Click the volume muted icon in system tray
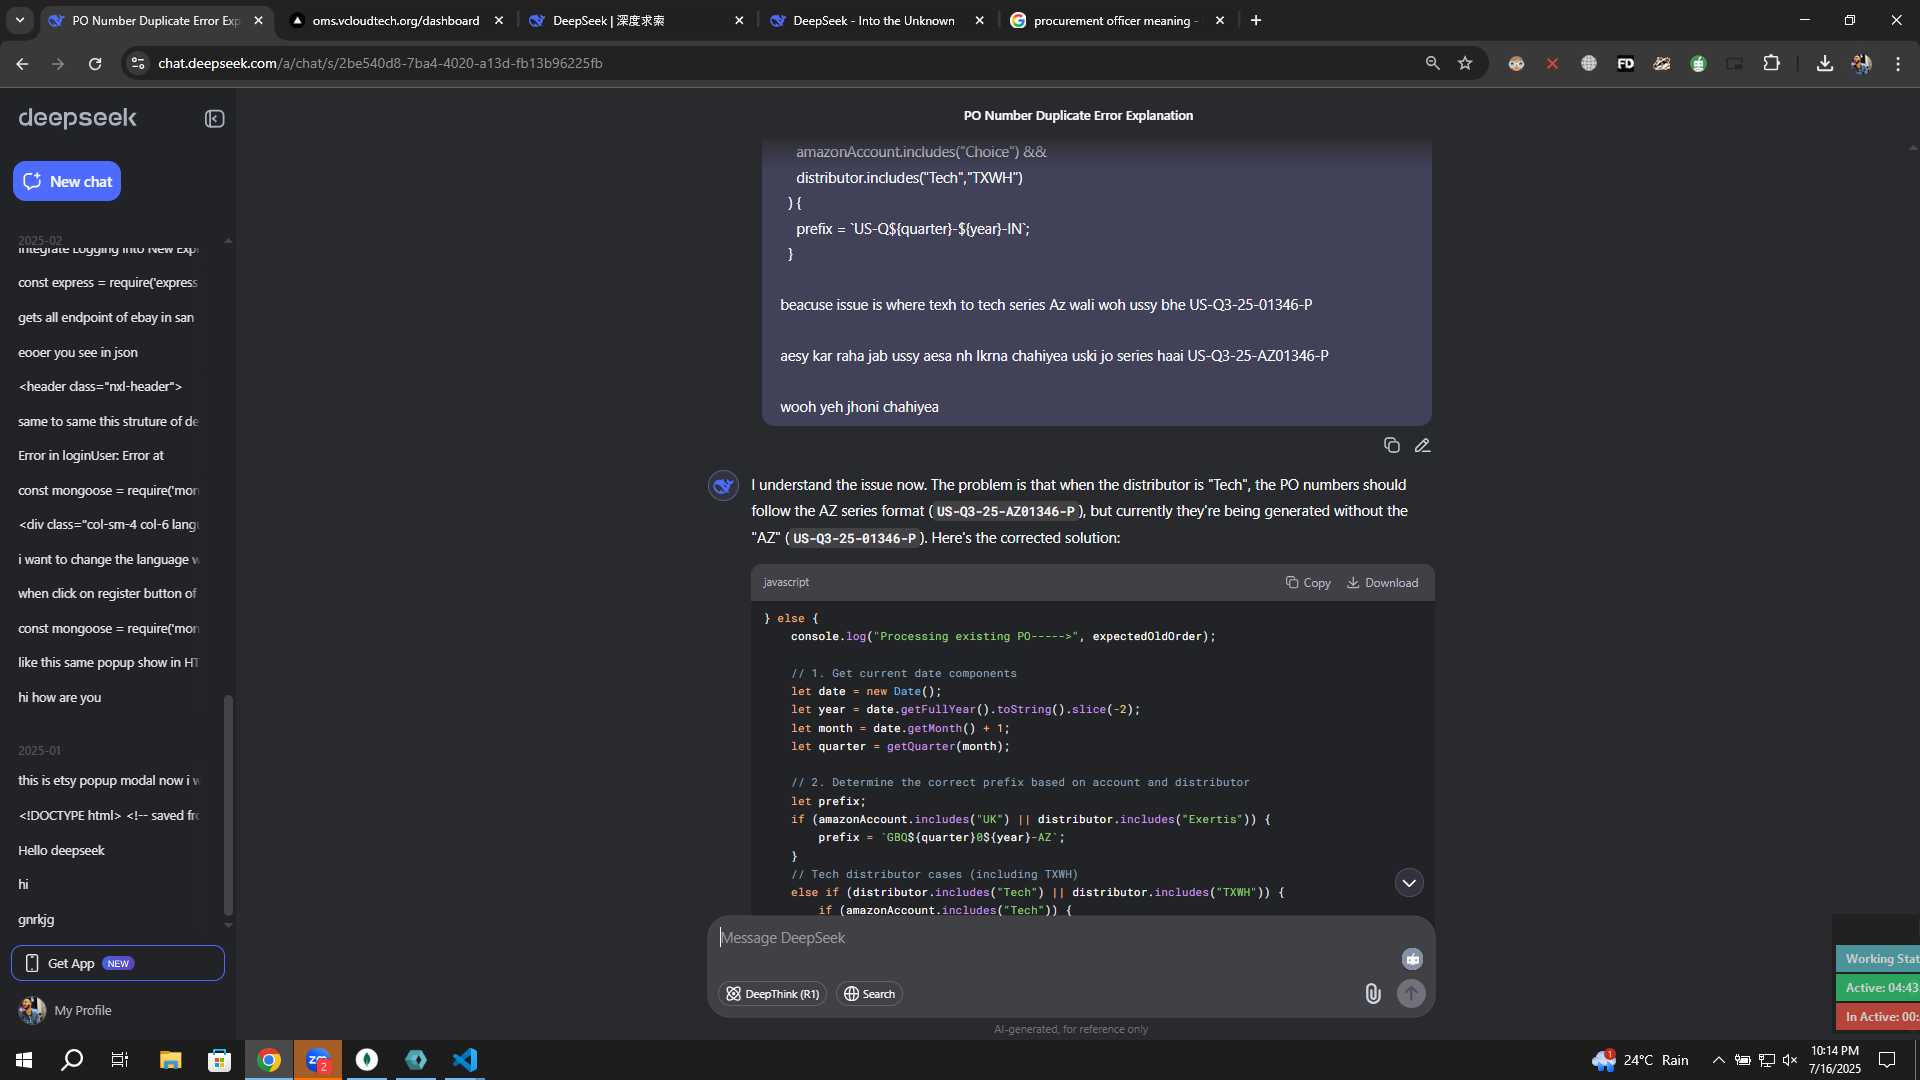Screen dimensions: 1920x1080 click(1790, 1060)
